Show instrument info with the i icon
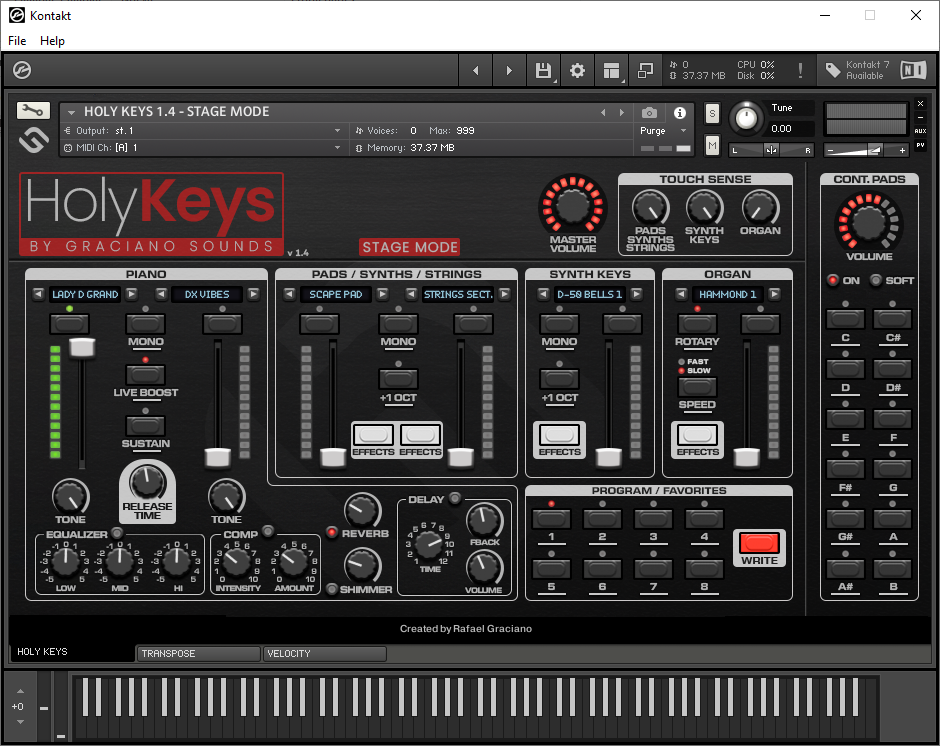Screen dimensions: 940x746 point(680,113)
